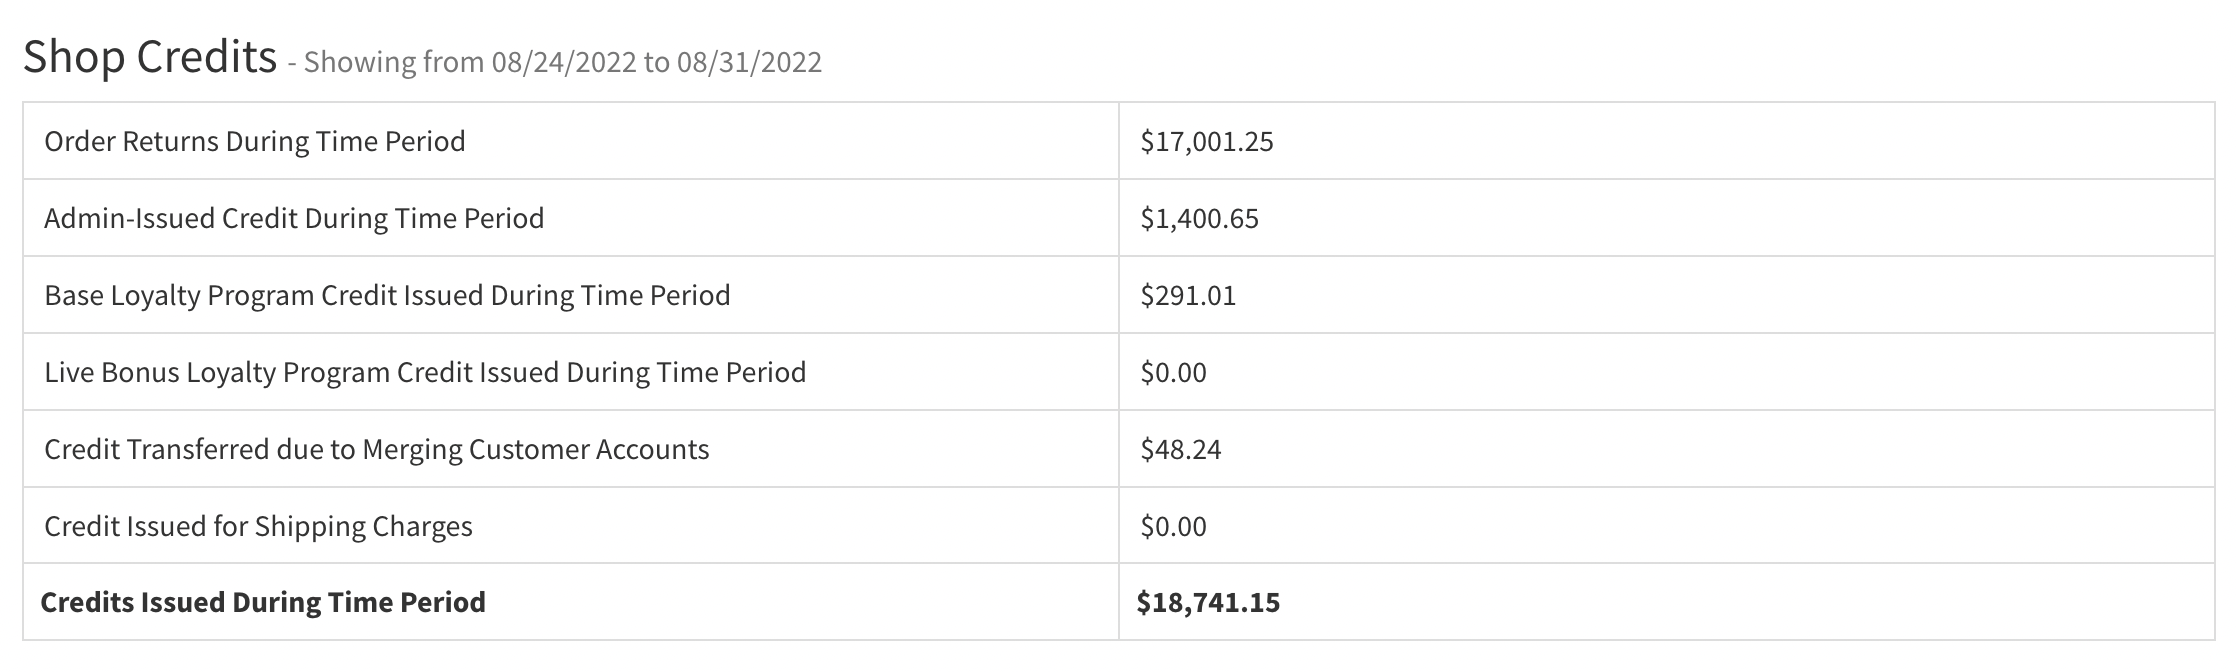Image resolution: width=2236 pixels, height=672 pixels.
Task: Select the $0.00 shipping charges credit value
Action: (x=1173, y=526)
